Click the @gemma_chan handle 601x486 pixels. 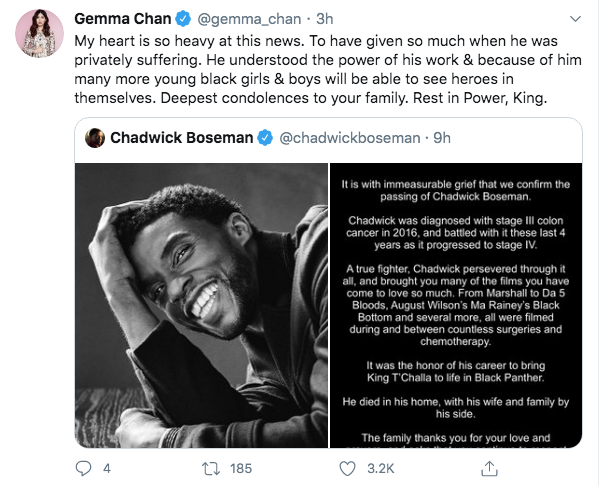(x=241, y=19)
